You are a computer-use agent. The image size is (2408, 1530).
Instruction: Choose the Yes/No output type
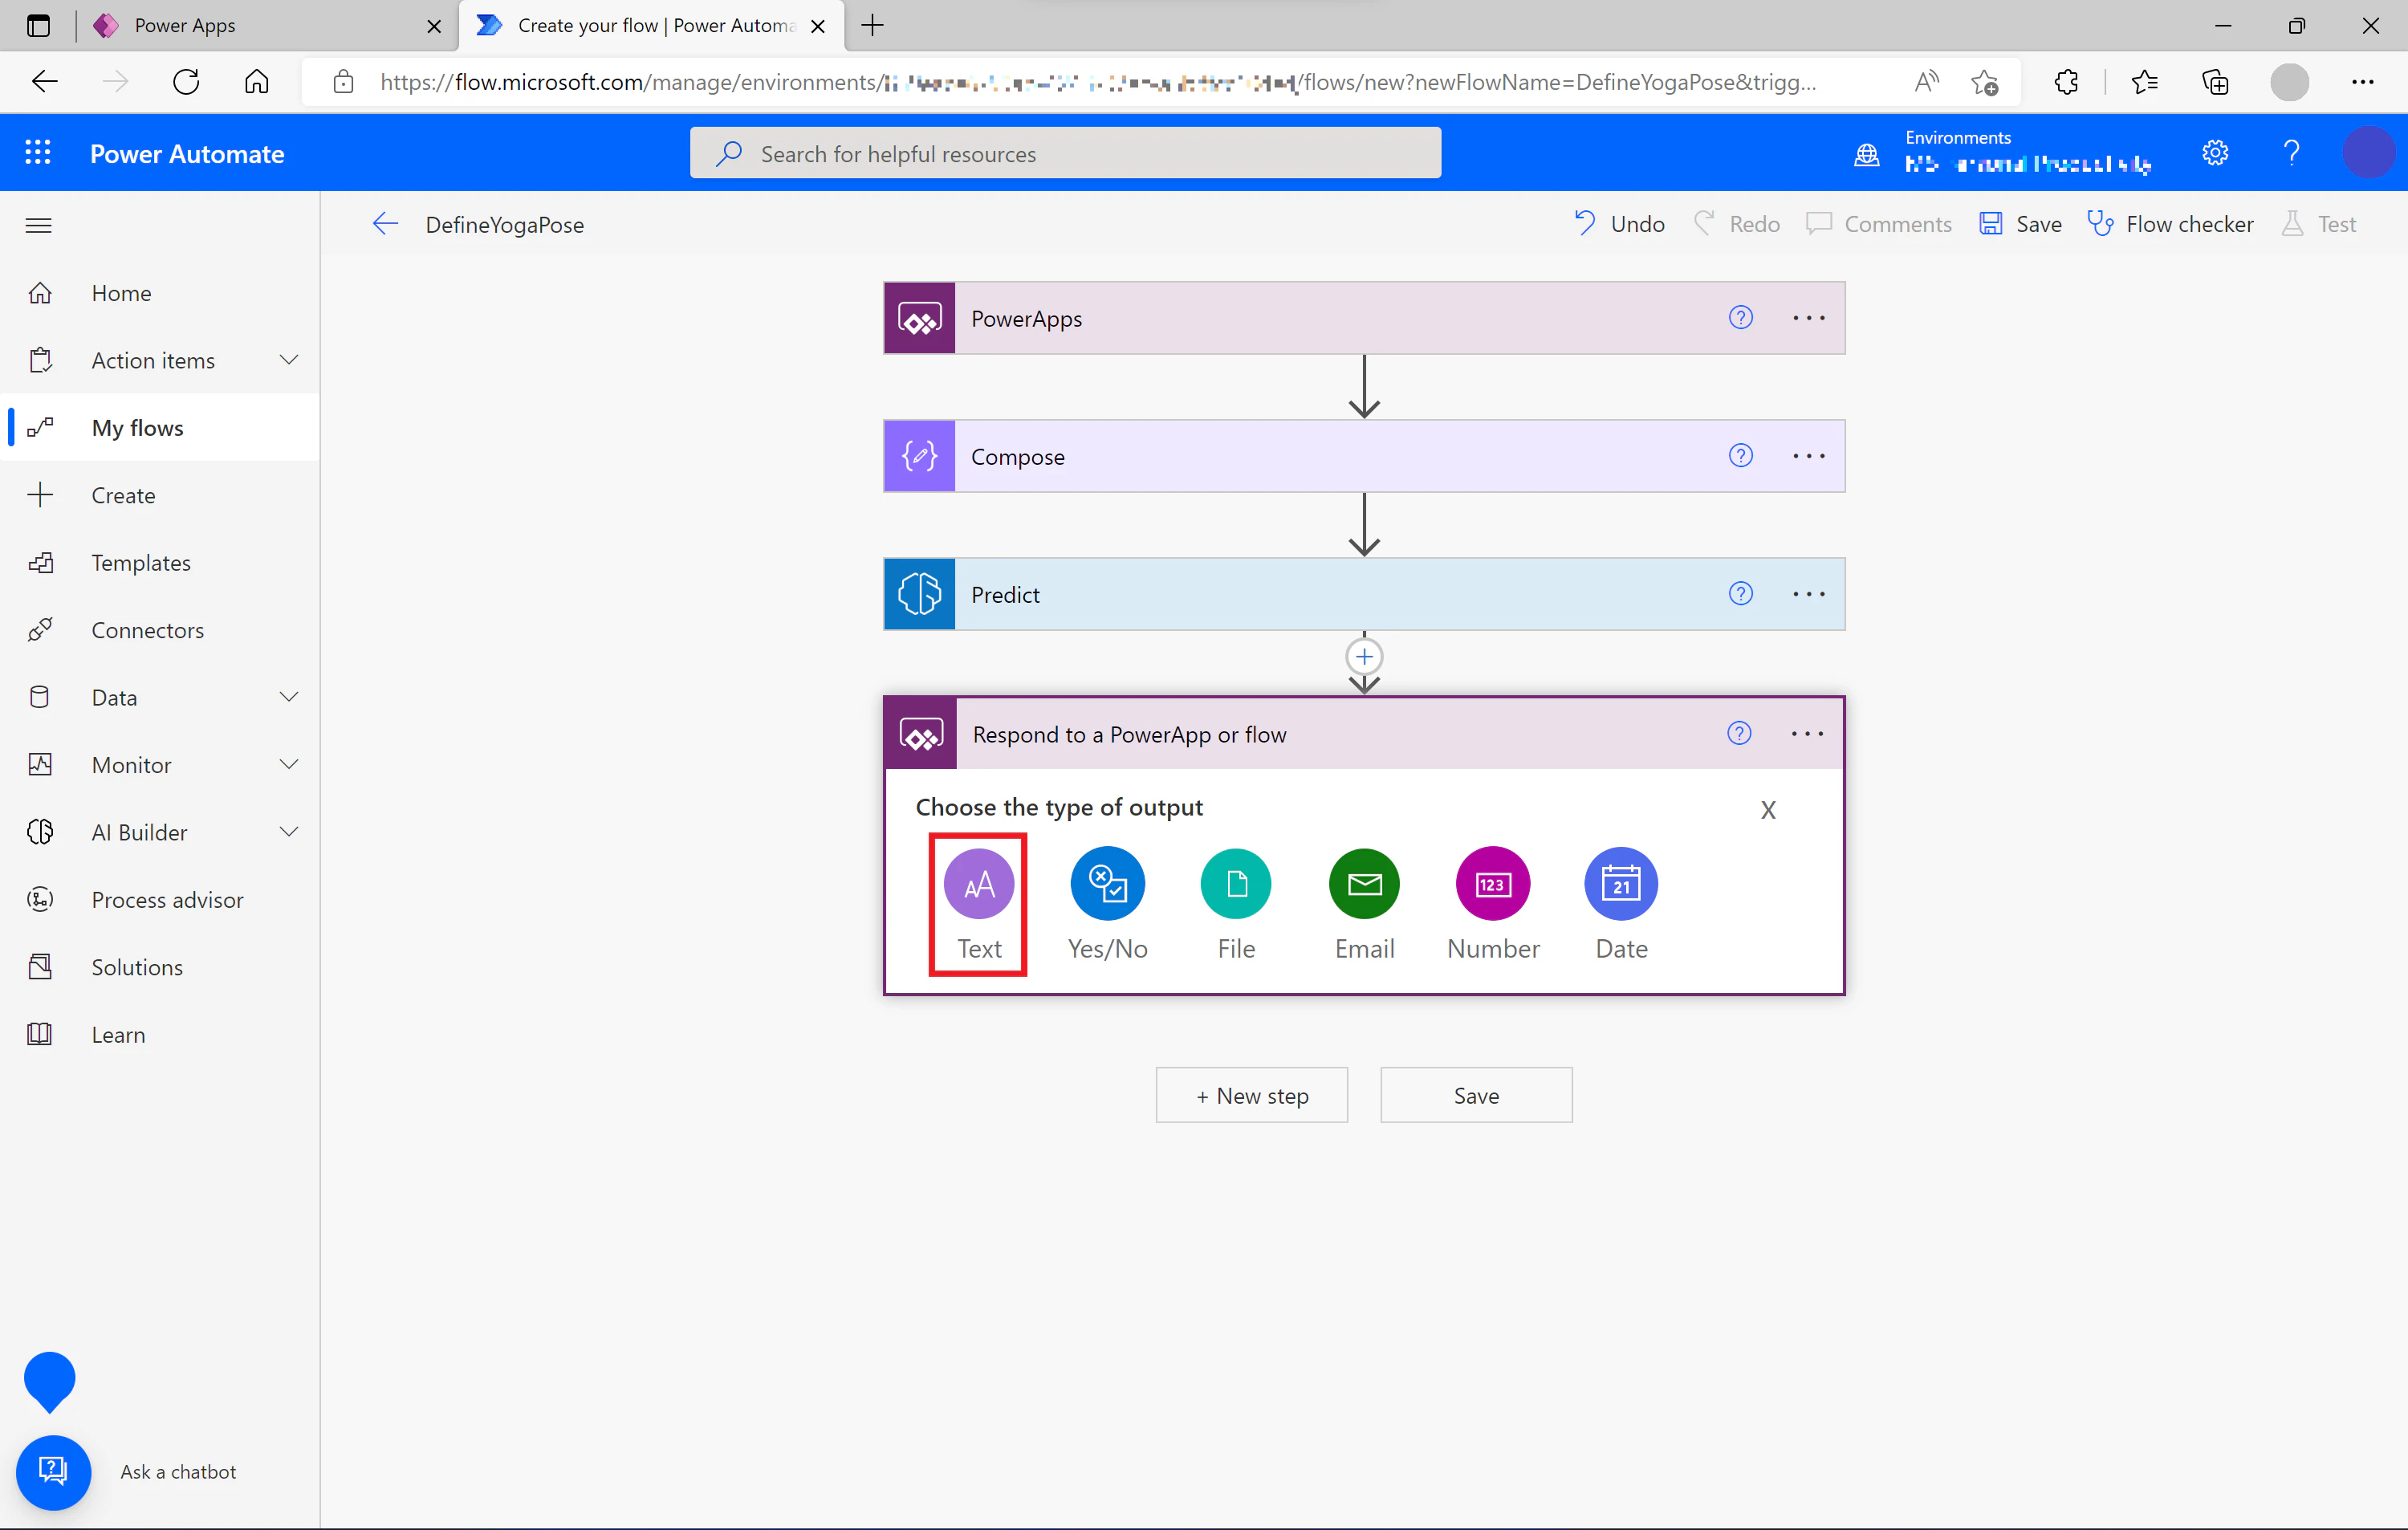1107,904
